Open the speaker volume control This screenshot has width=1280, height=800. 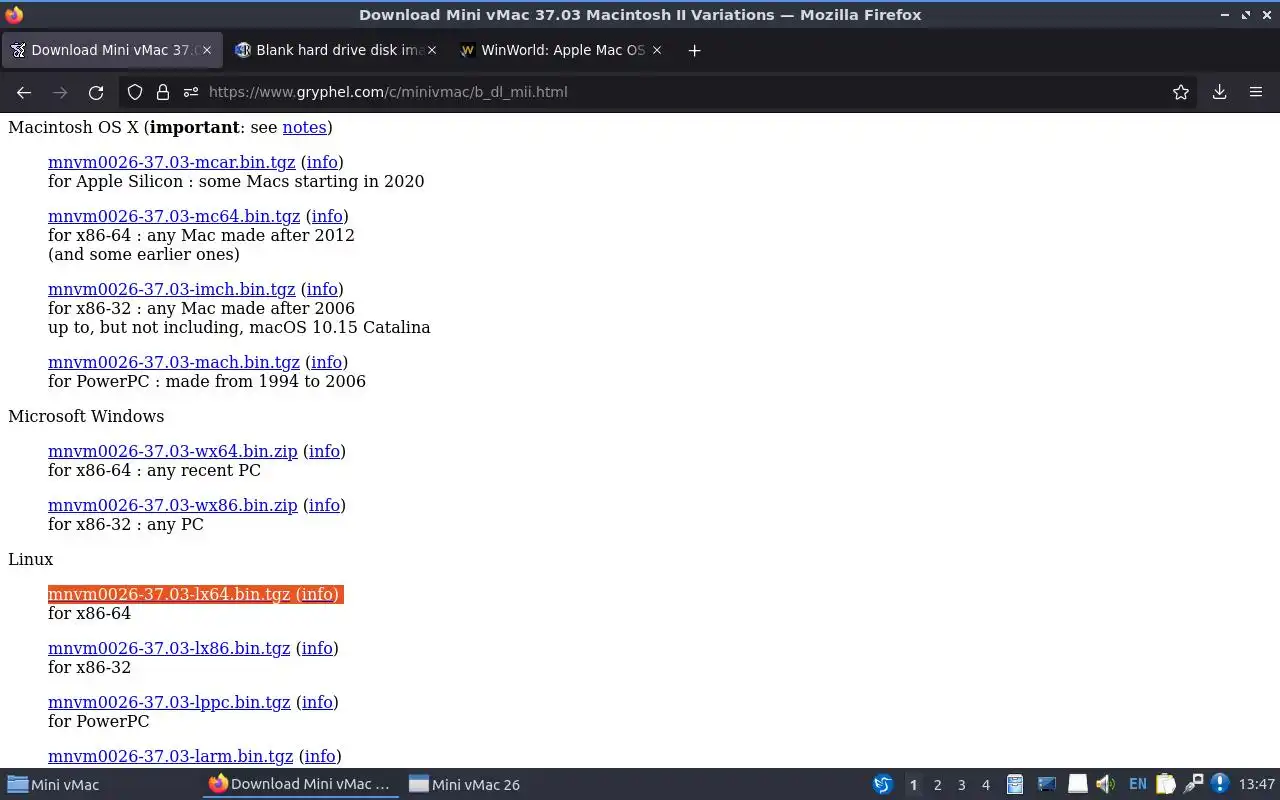pos(1105,784)
